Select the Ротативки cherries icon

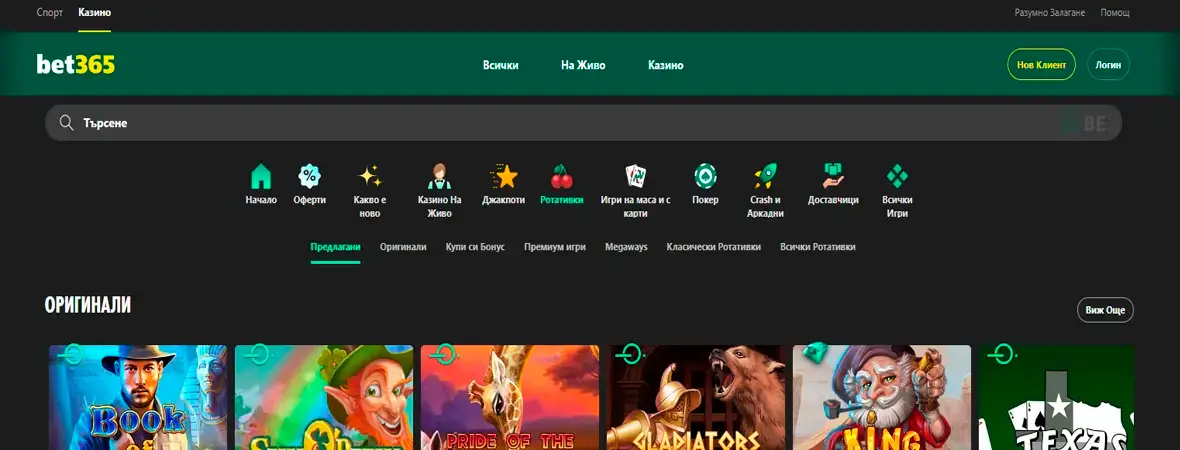coord(561,176)
